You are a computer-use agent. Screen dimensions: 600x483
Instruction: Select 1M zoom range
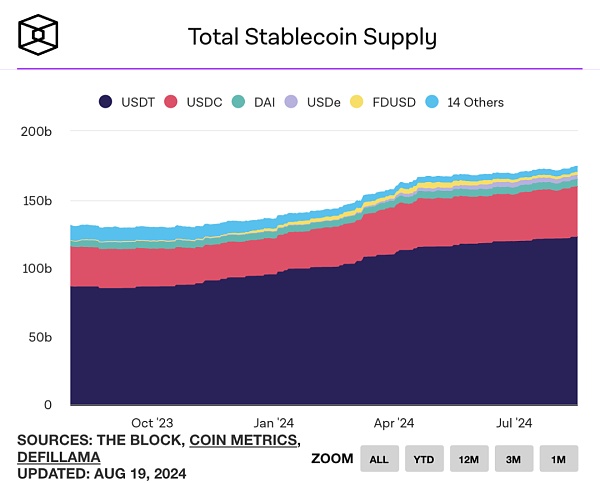tap(559, 459)
